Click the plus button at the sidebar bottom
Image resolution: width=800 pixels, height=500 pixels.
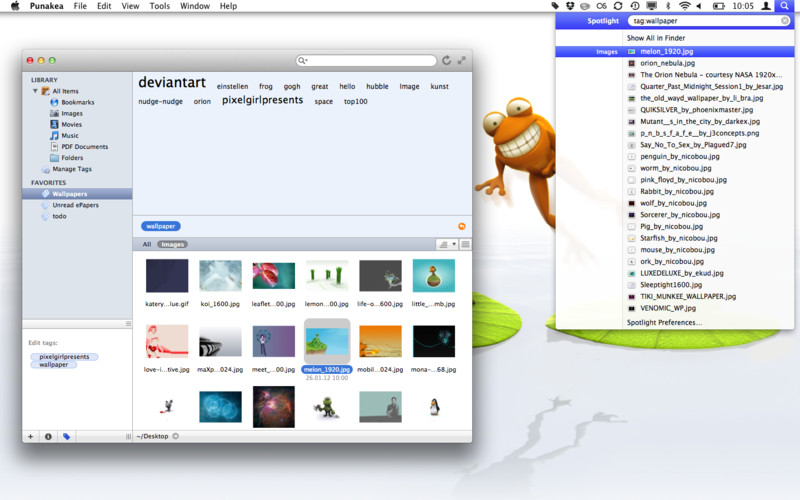30,436
